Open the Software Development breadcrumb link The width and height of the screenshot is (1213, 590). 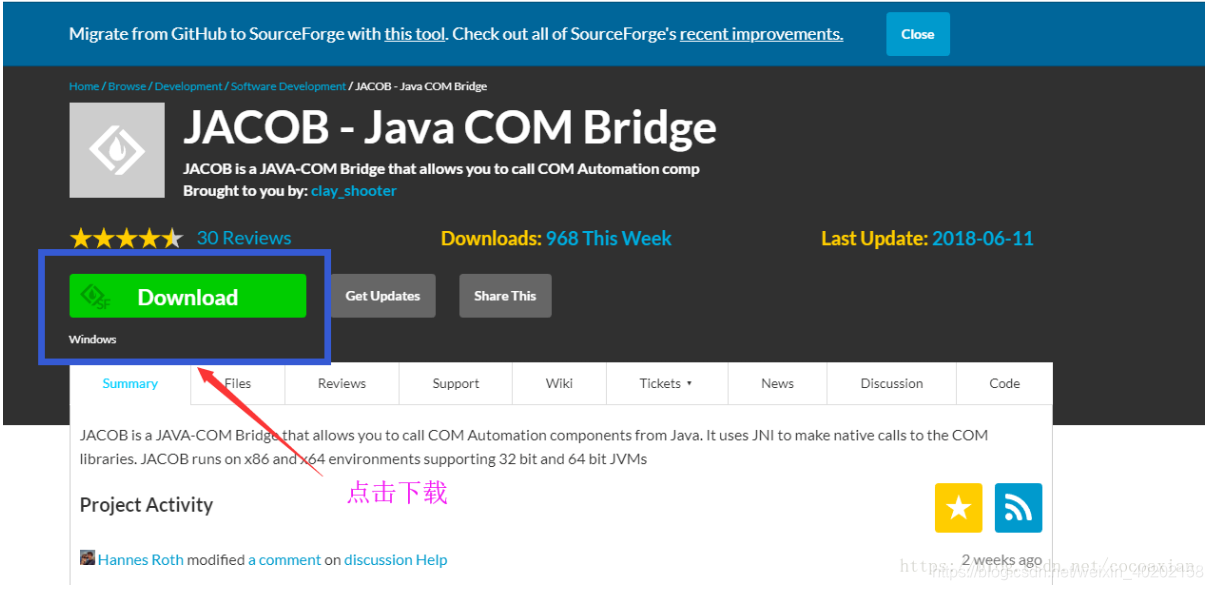coord(289,86)
